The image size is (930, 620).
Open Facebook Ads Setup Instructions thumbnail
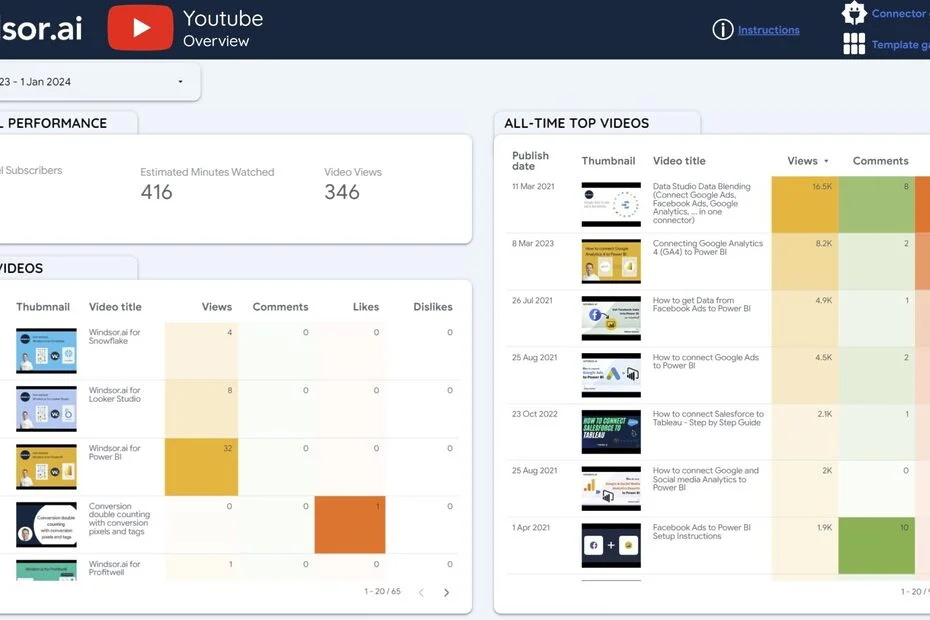click(611, 545)
